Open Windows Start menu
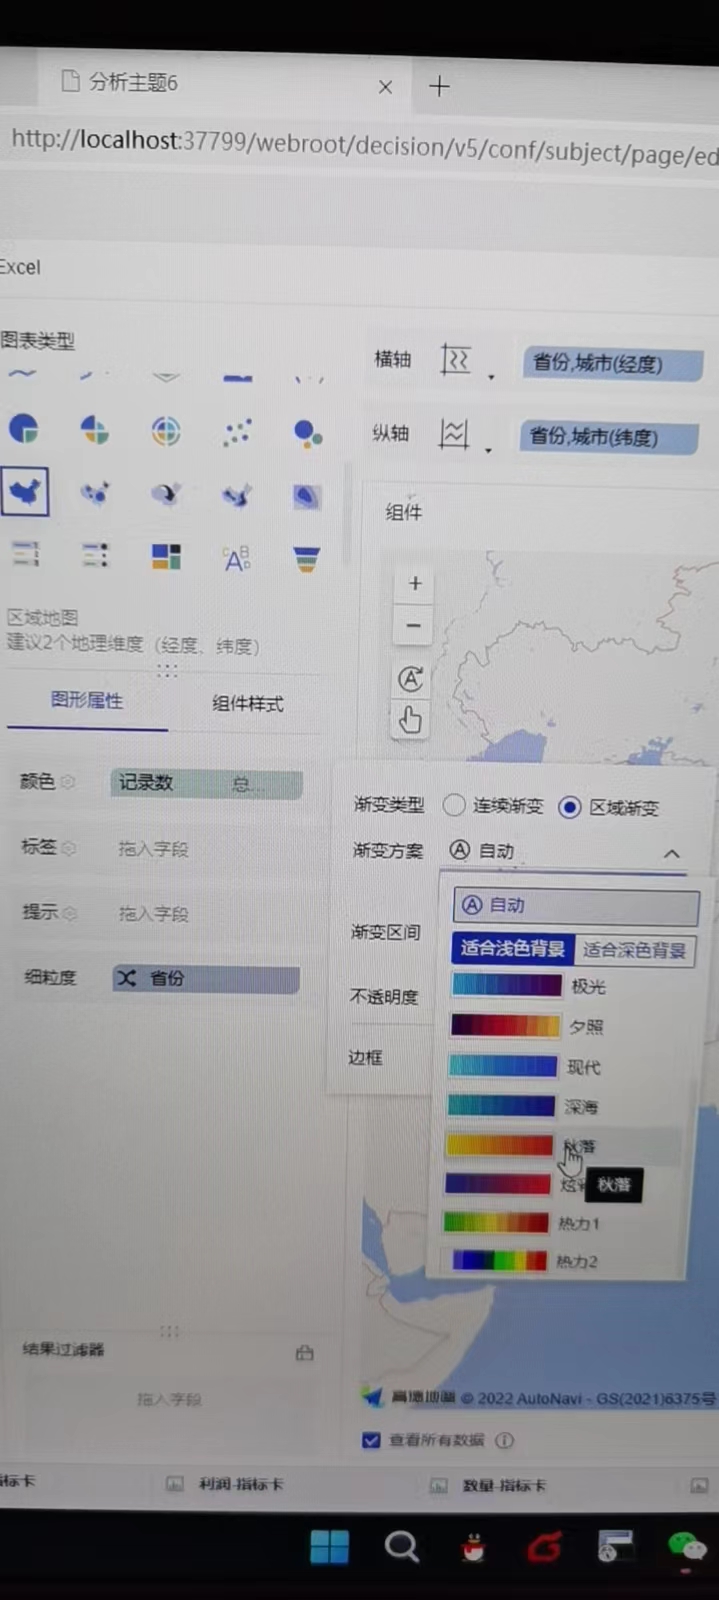Viewport: 719px width, 1600px height. tap(329, 1546)
